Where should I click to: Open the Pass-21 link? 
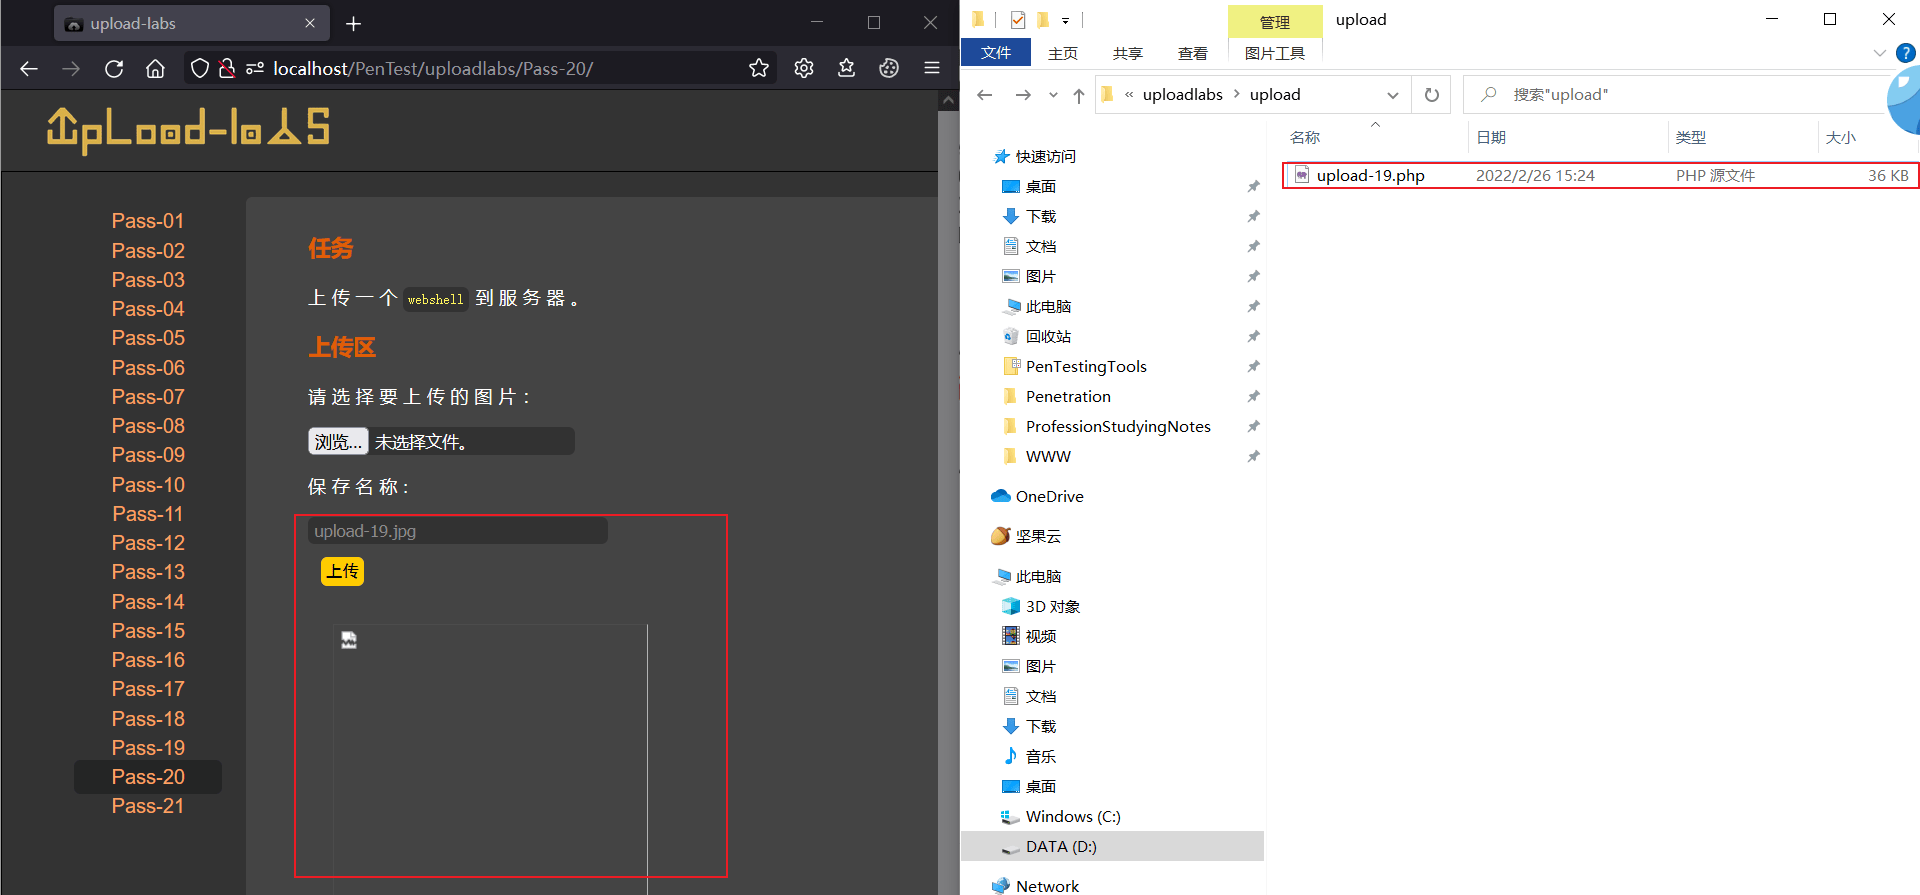pos(148,806)
